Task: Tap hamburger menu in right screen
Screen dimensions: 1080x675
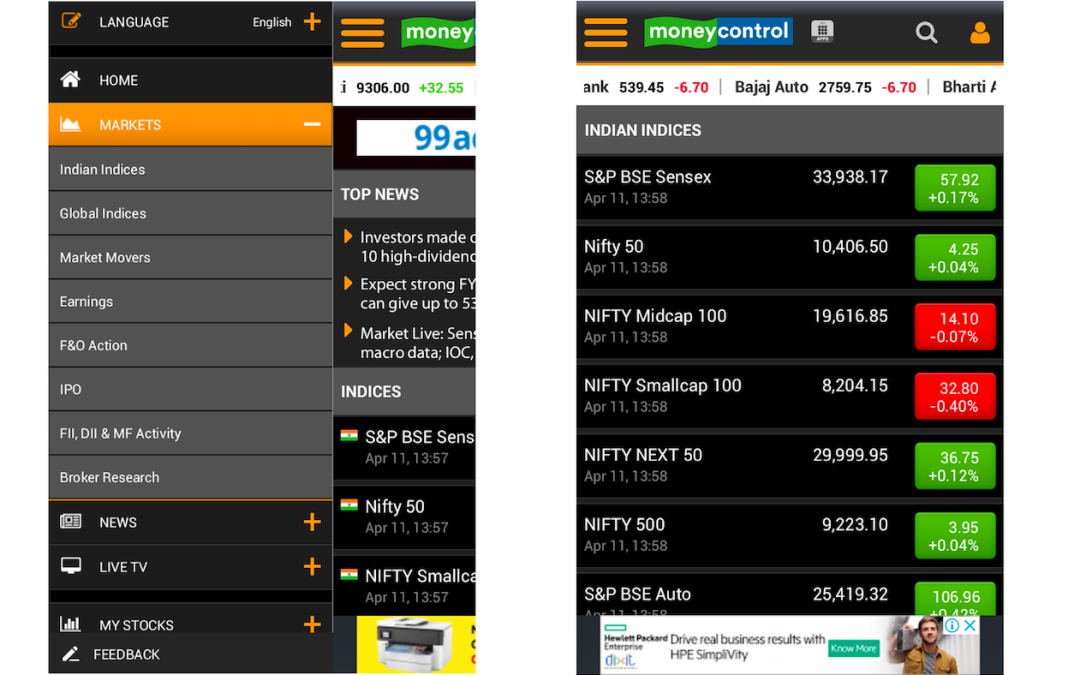Action: coord(605,32)
